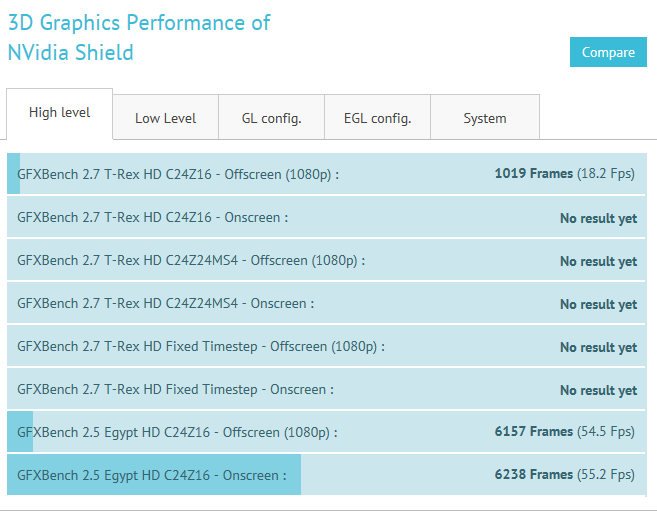Image resolution: width=657 pixels, height=511 pixels.
Task: Click '3D Graphics Performance of NVidia Shield' heading
Action: pos(139,38)
